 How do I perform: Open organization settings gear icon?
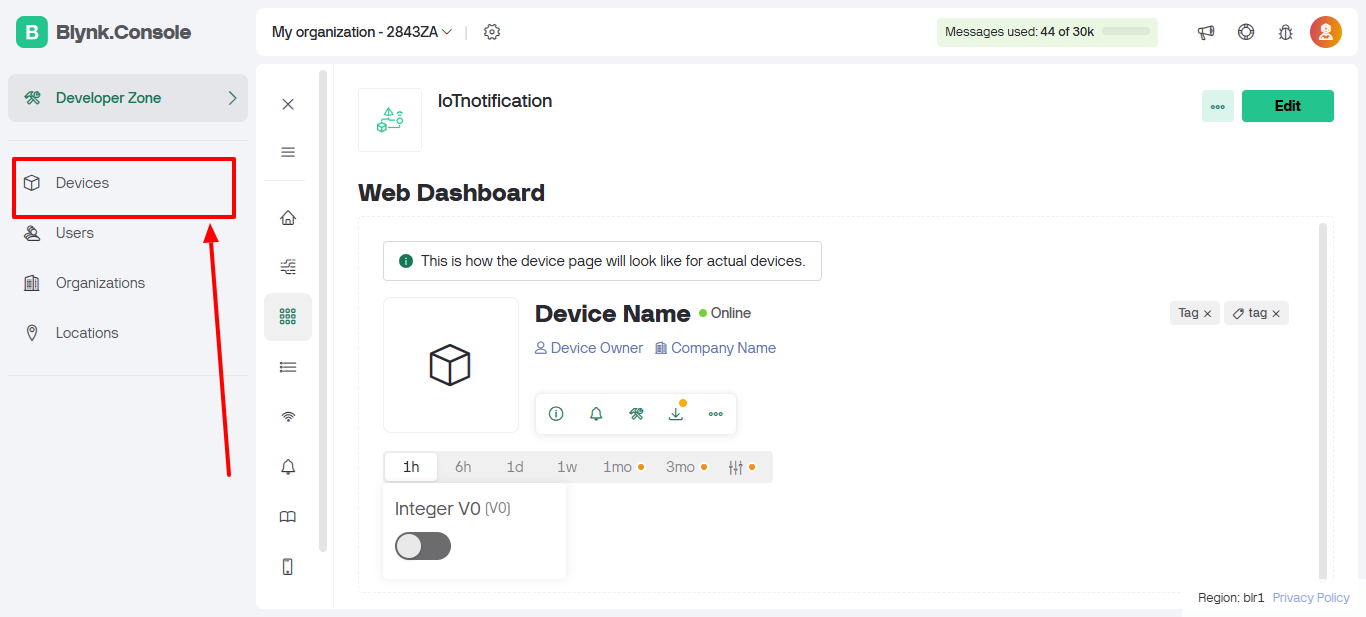coord(492,32)
